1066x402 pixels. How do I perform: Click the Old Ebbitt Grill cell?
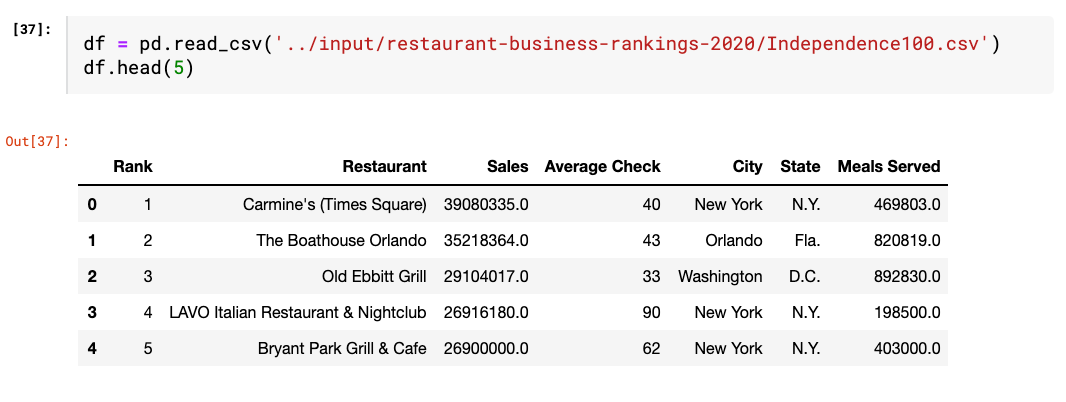374,276
